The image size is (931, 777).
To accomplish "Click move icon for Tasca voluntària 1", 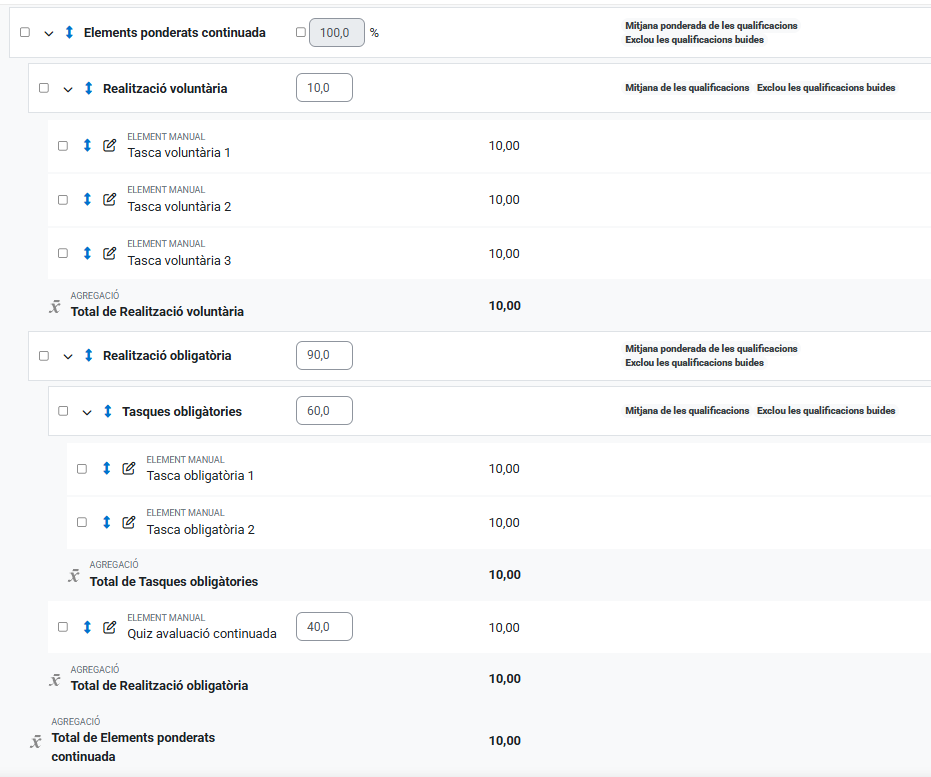I will coord(87,145).
